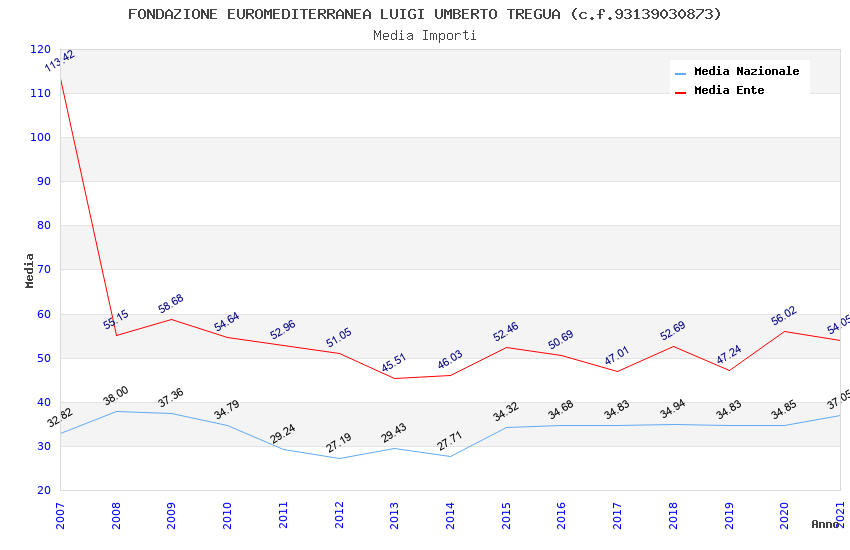Click the 2014 x-axis year label
850x550 pixels.
[x=450, y=516]
